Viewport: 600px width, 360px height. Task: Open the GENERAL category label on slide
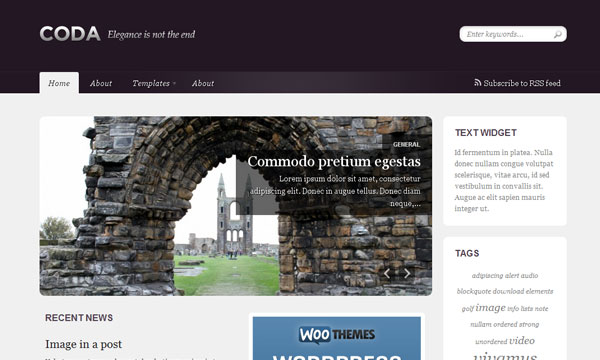click(406, 145)
